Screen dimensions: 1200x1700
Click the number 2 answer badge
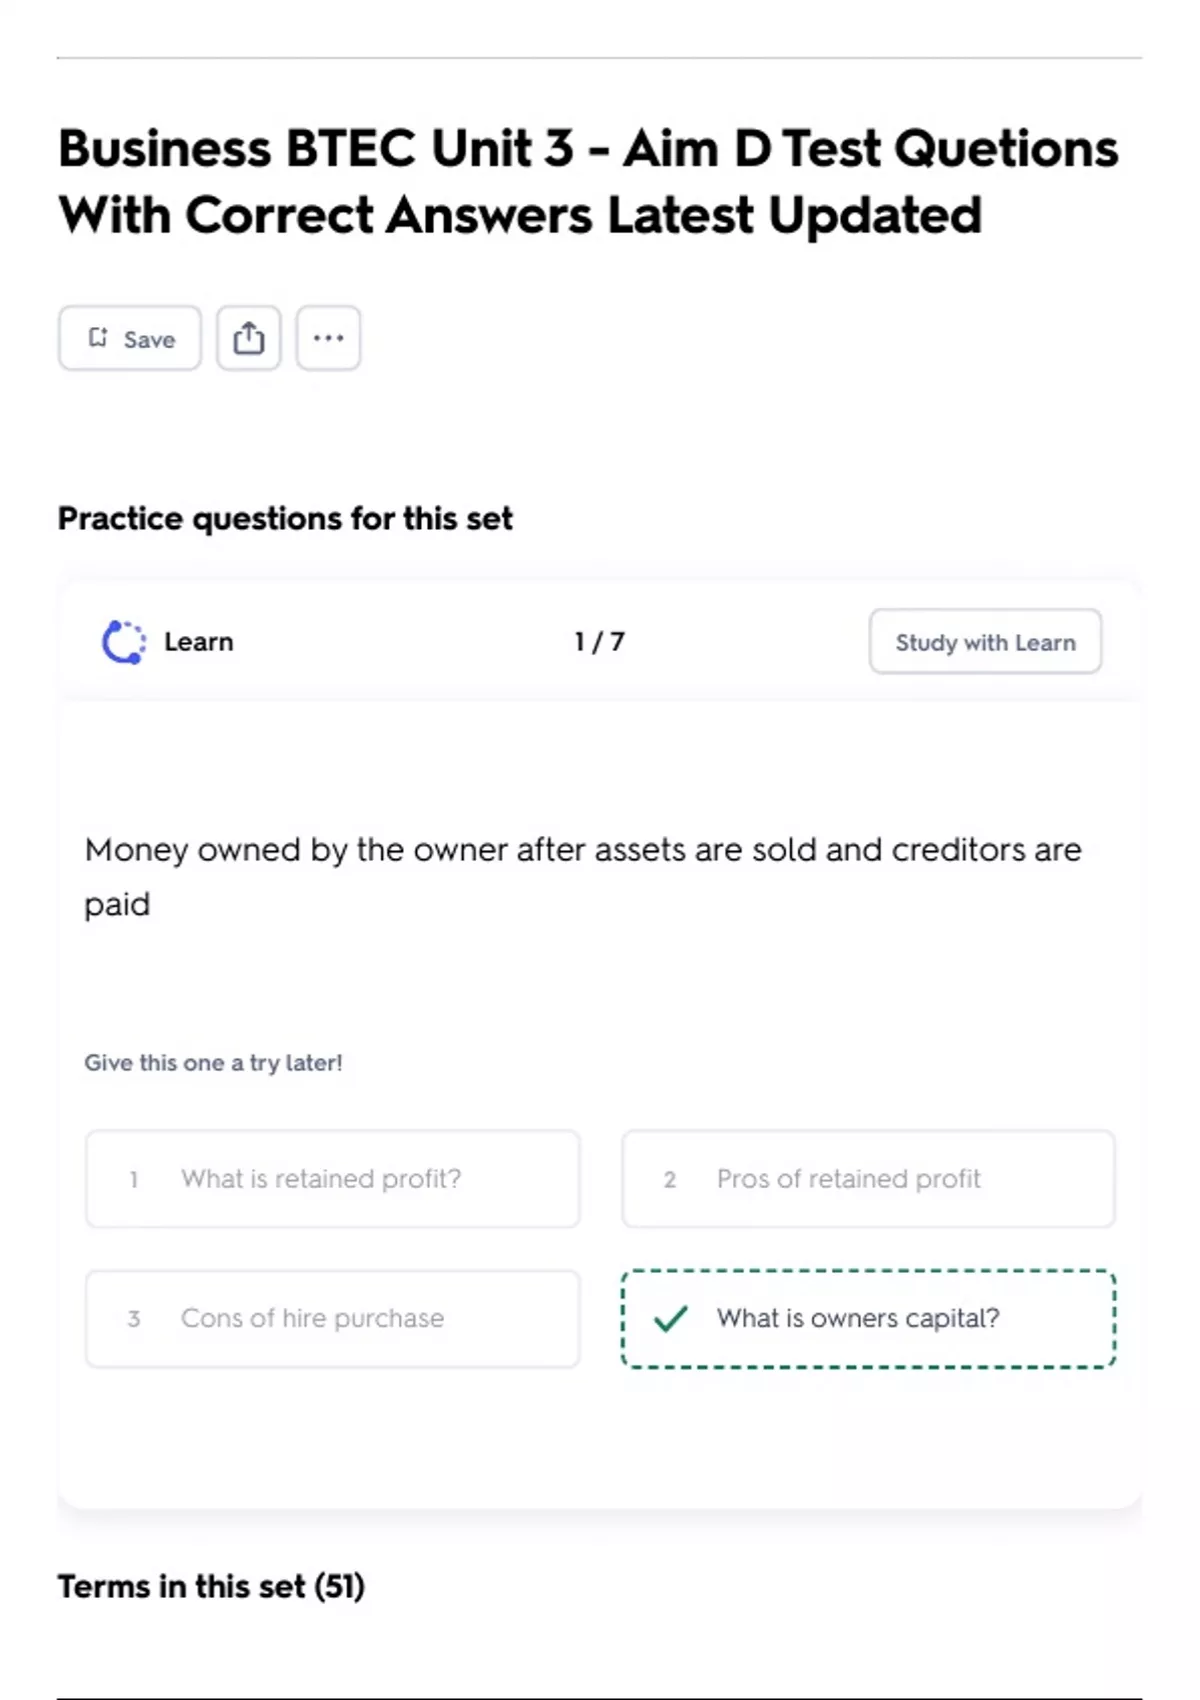point(670,1180)
